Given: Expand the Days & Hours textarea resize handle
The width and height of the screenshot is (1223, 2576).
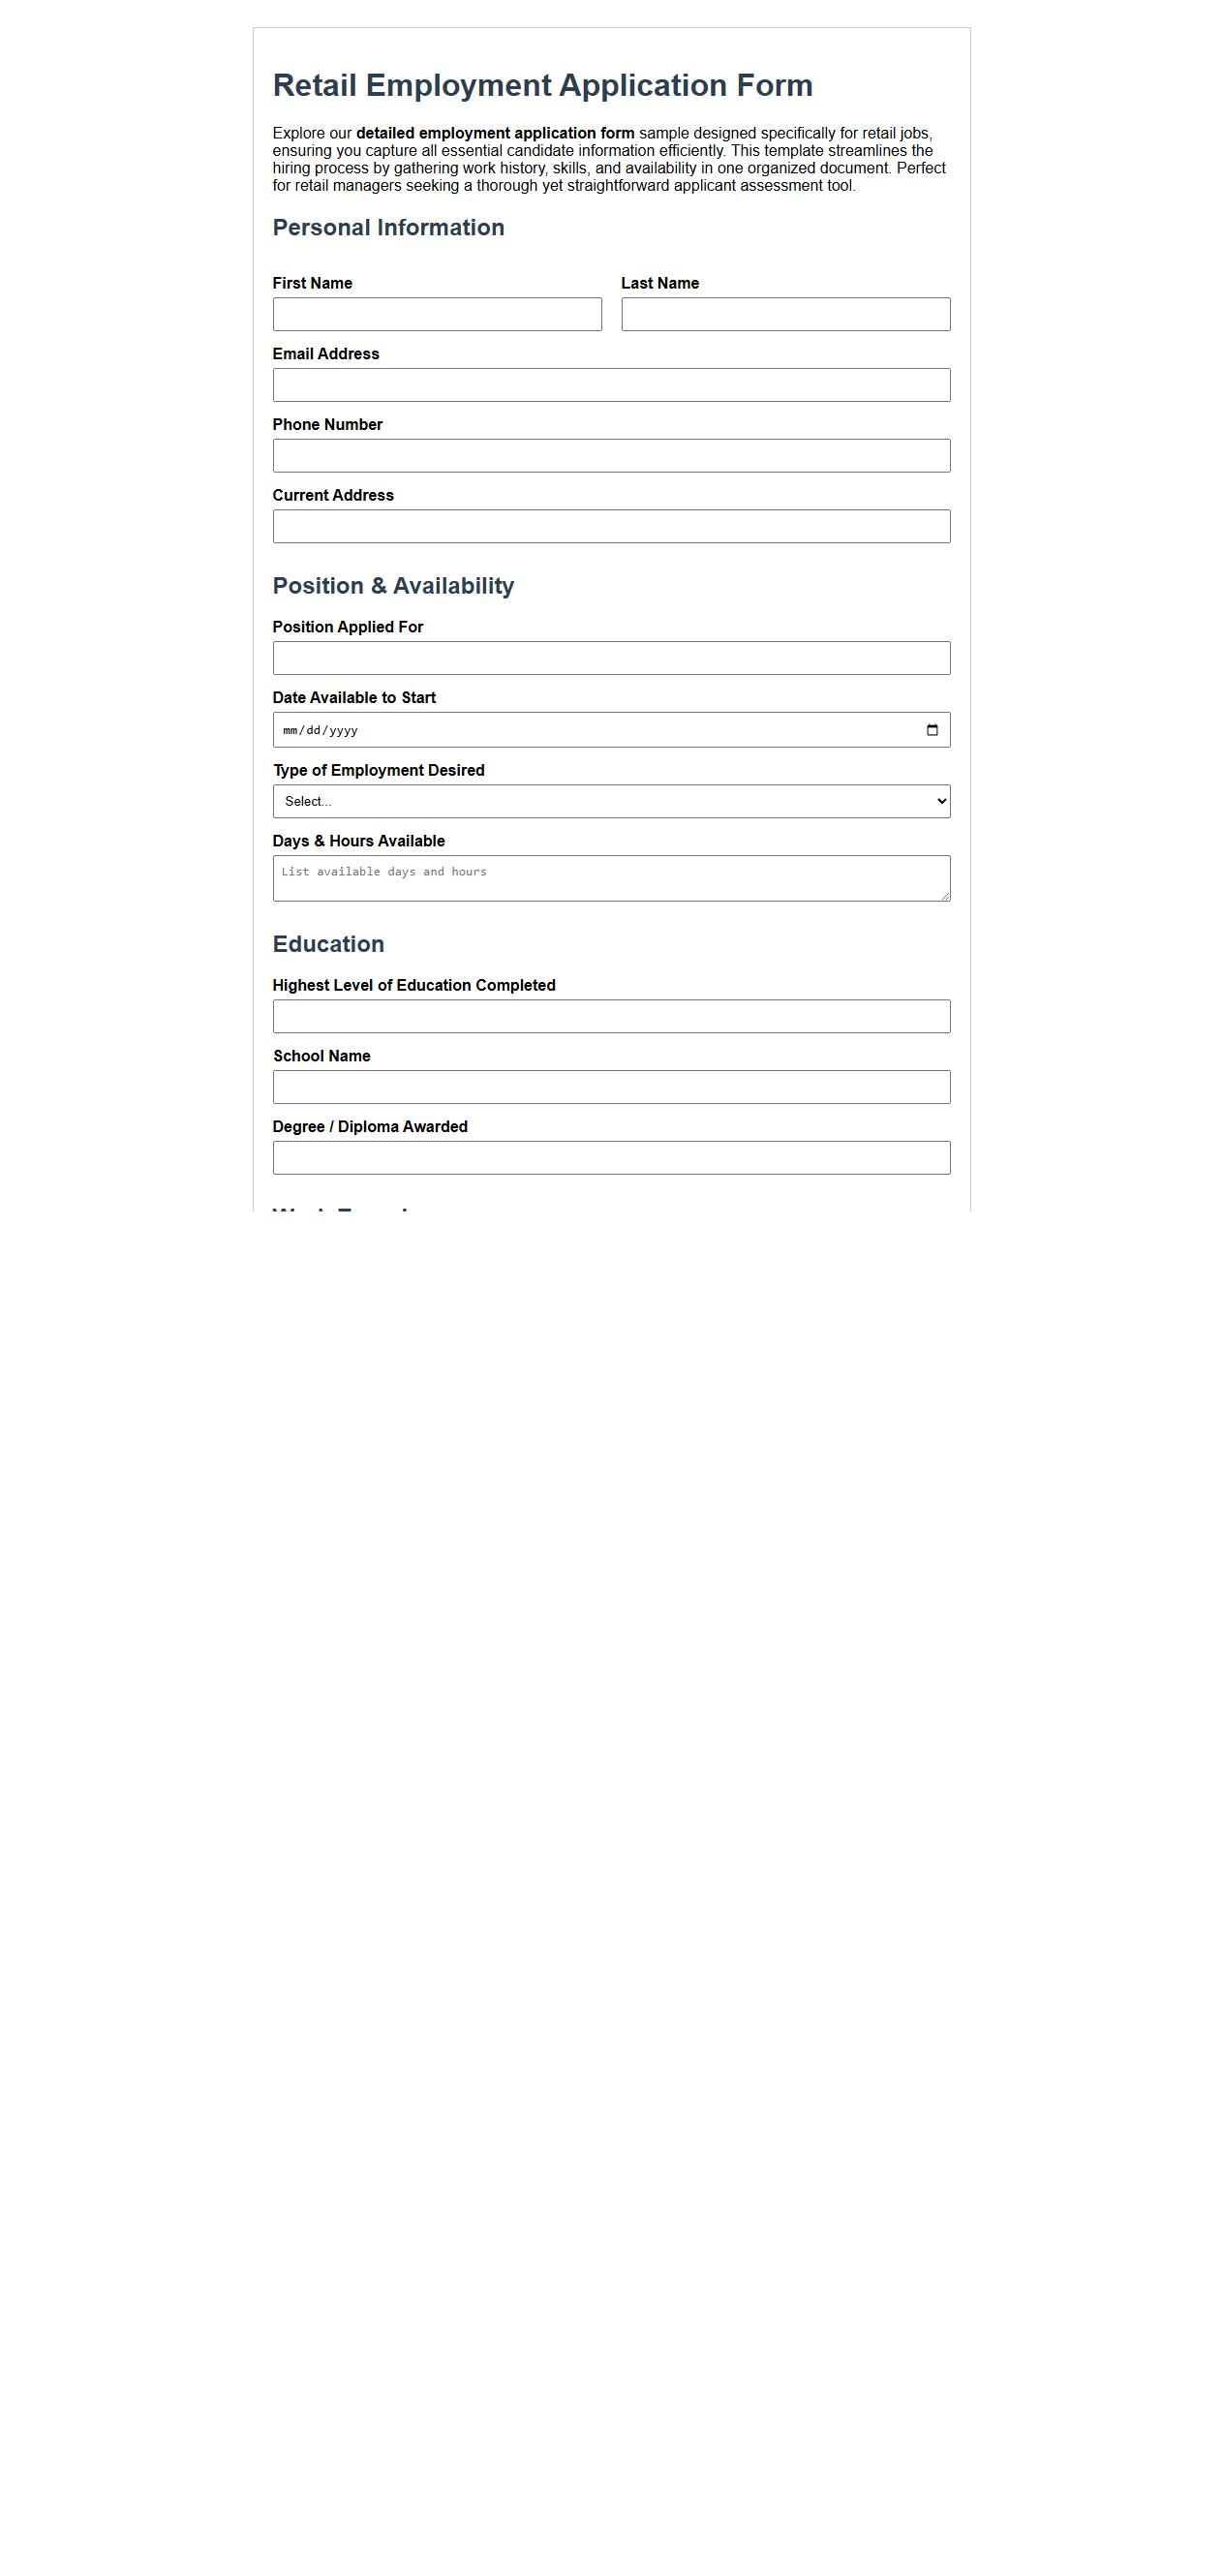Looking at the screenshot, I should click(946, 897).
